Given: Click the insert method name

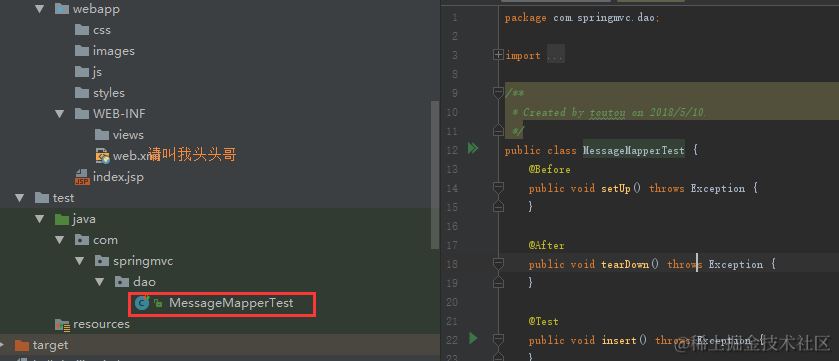Looking at the screenshot, I should coord(619,340).
